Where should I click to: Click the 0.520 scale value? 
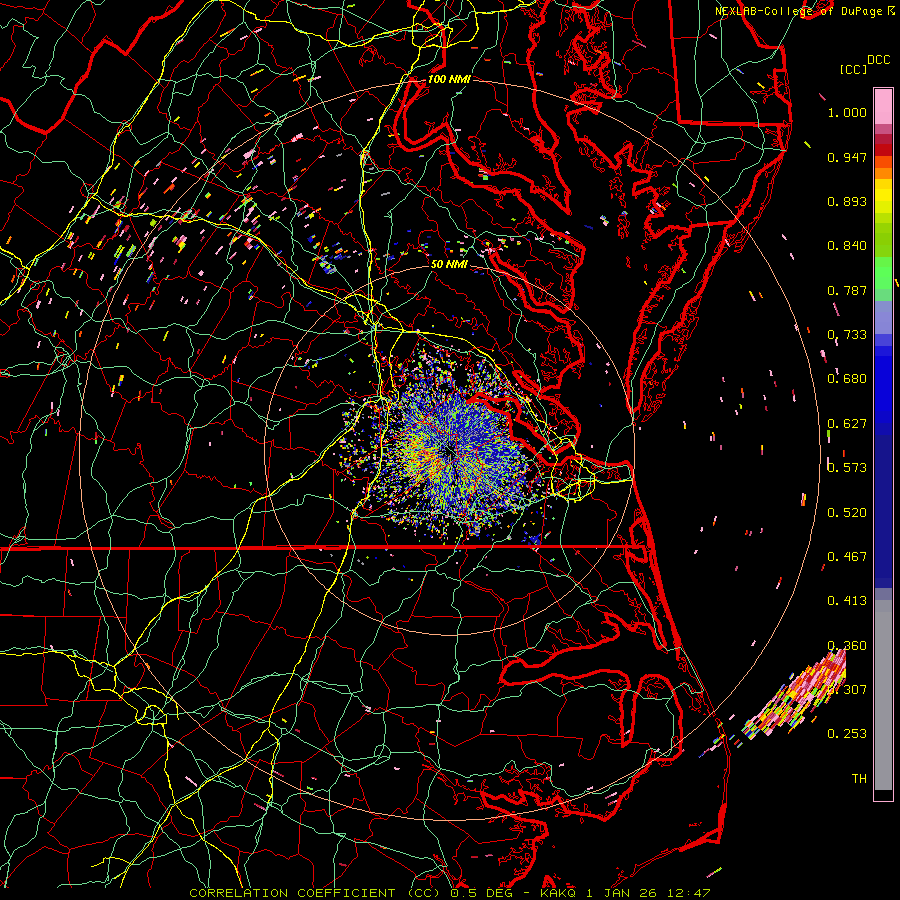click(847, 513)
